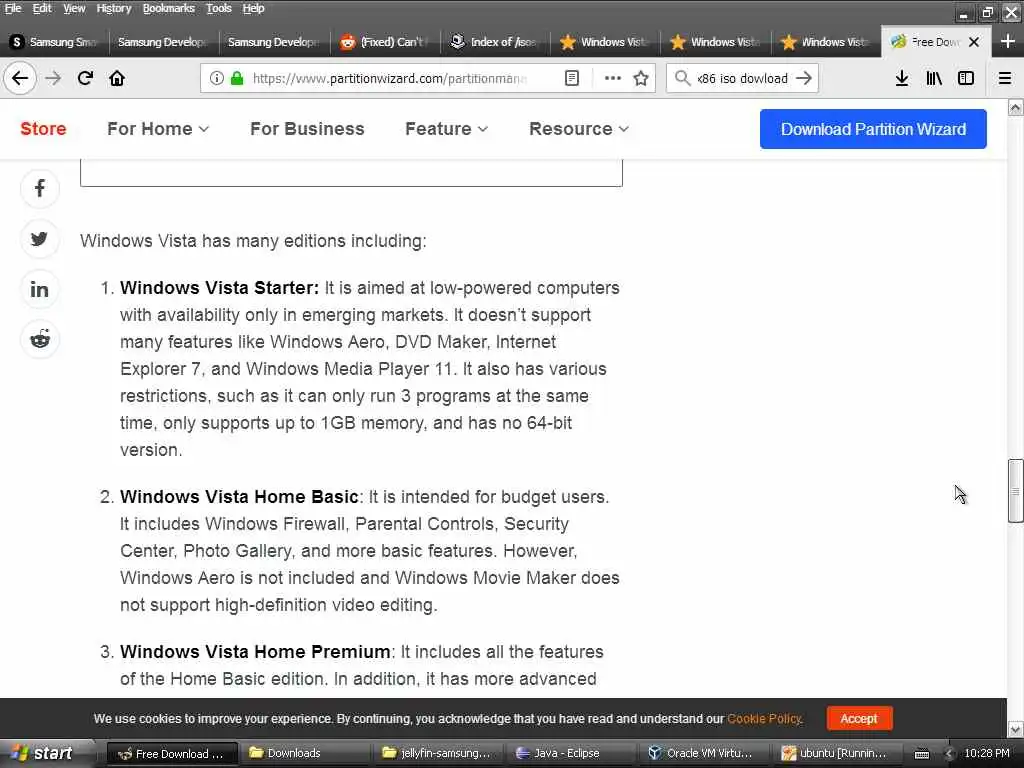Open Firefox hamburger menu

[1005, 78]
